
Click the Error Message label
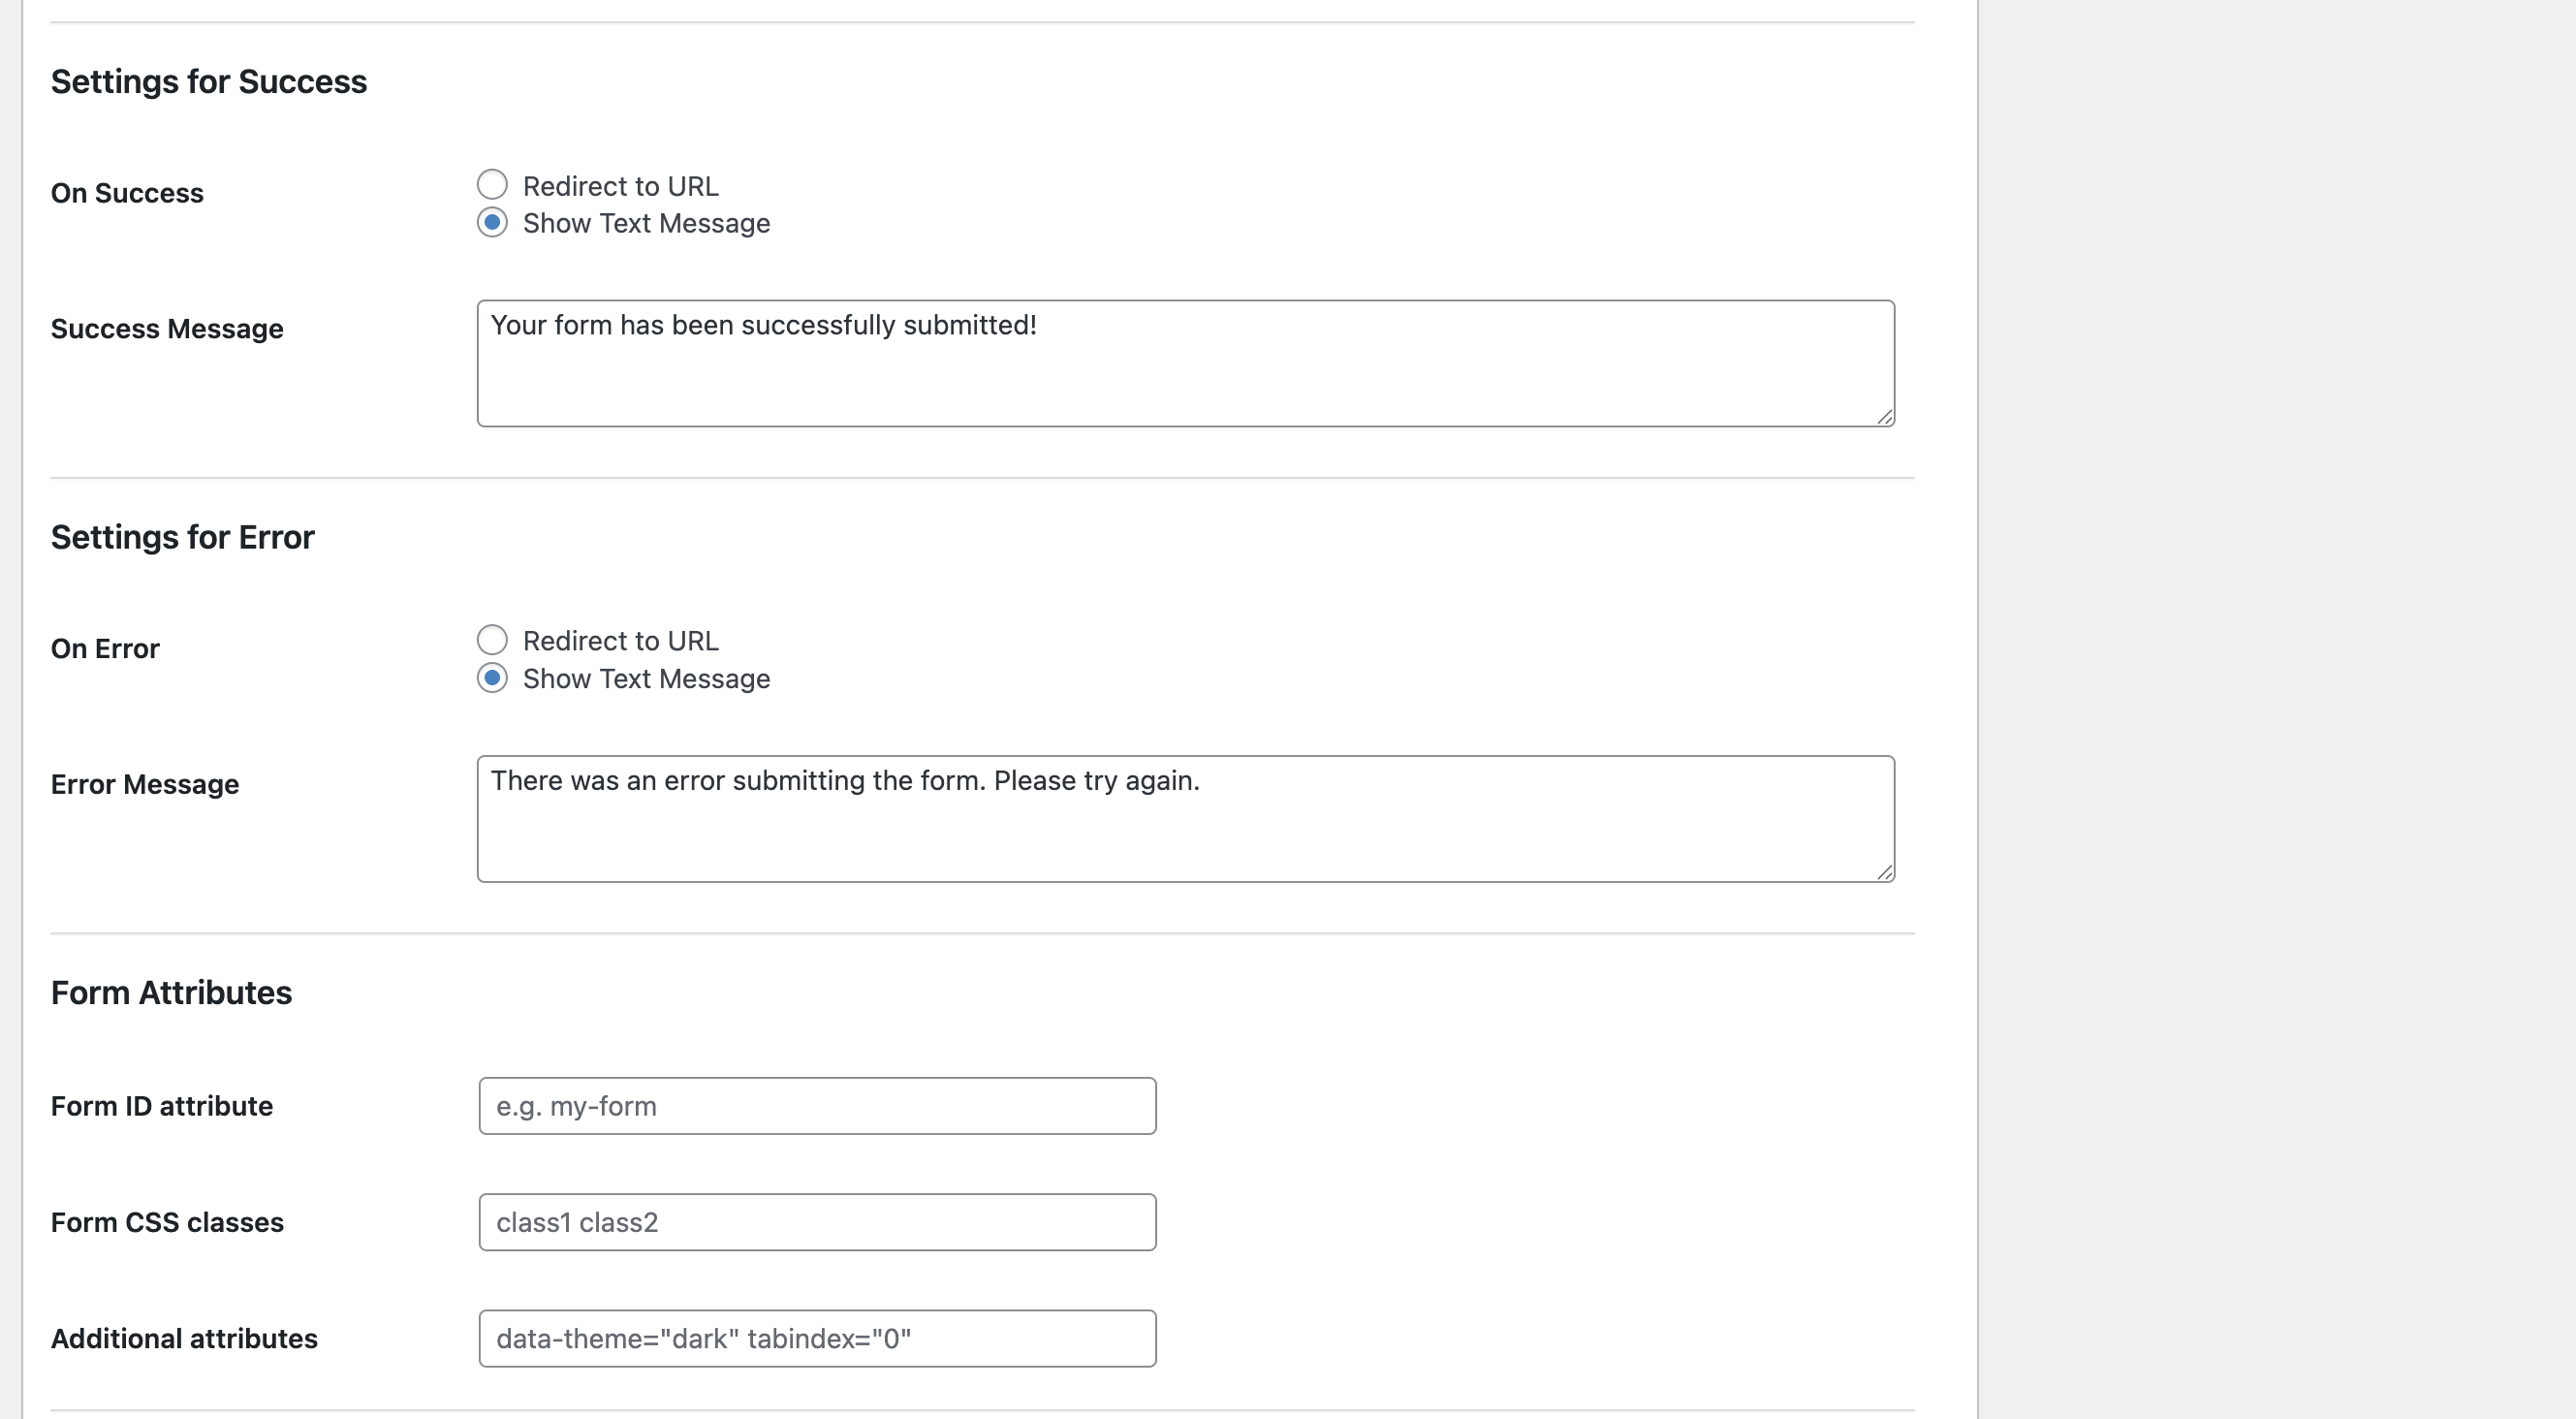pos(144,784)
